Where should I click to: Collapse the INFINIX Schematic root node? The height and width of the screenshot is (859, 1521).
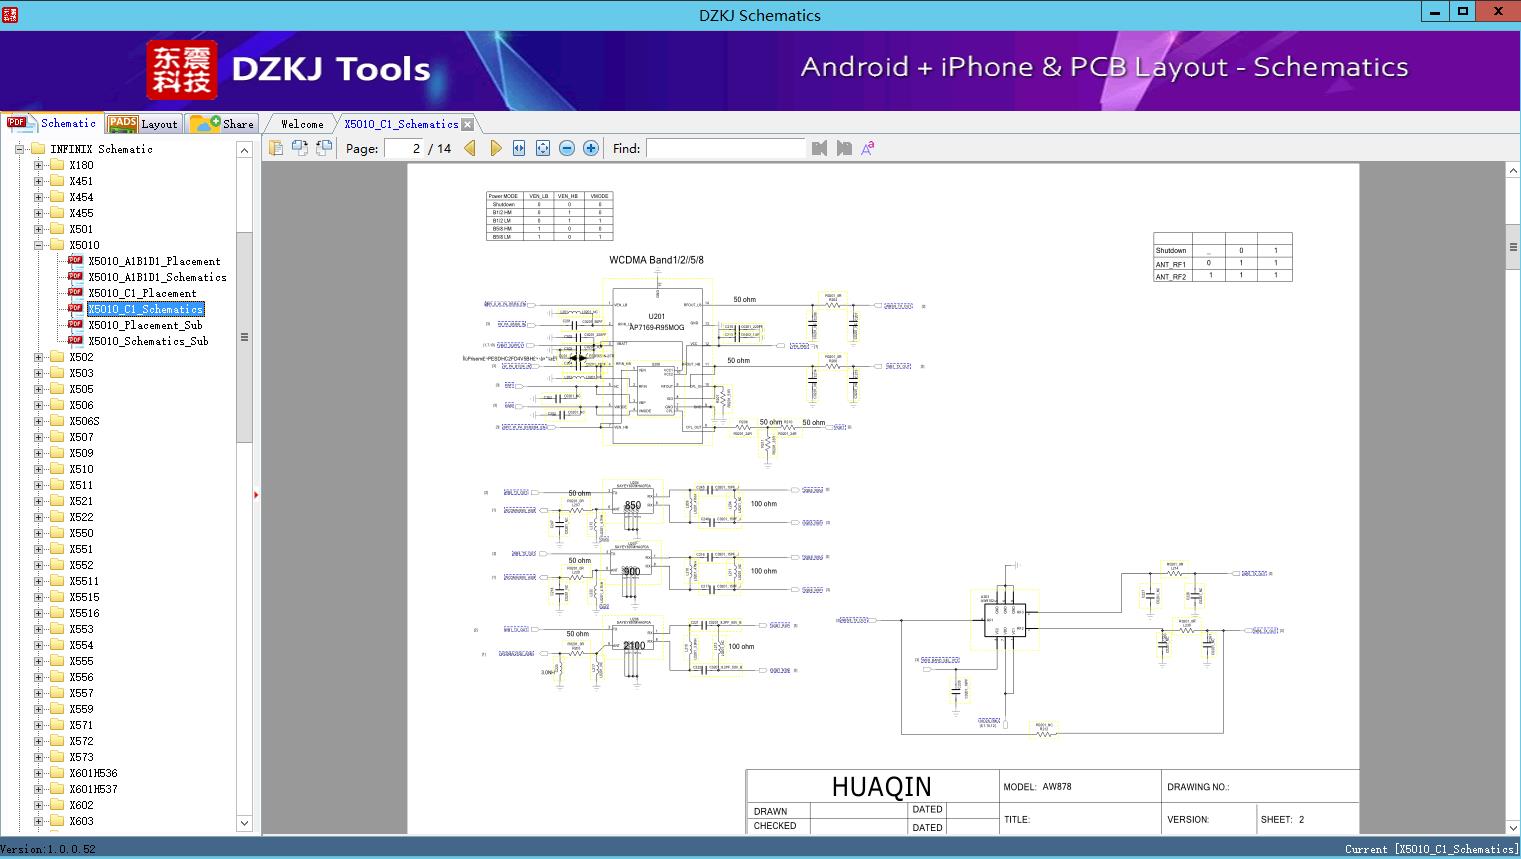pyautogui.click(x=19, y=149)
